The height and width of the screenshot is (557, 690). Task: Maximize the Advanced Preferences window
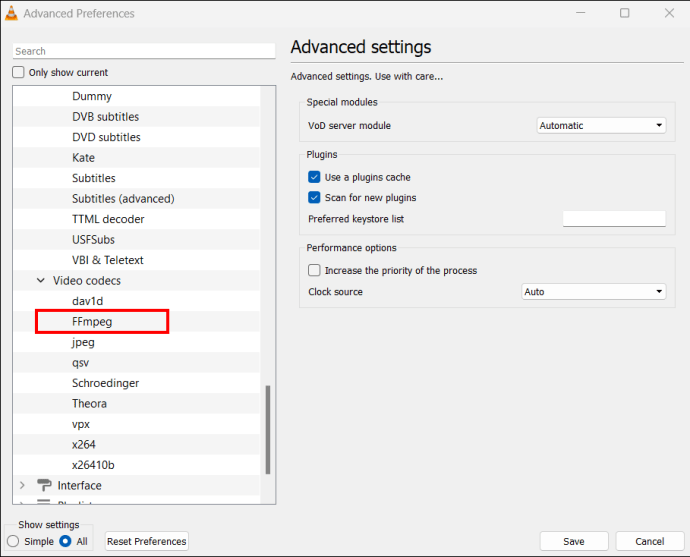624,13
